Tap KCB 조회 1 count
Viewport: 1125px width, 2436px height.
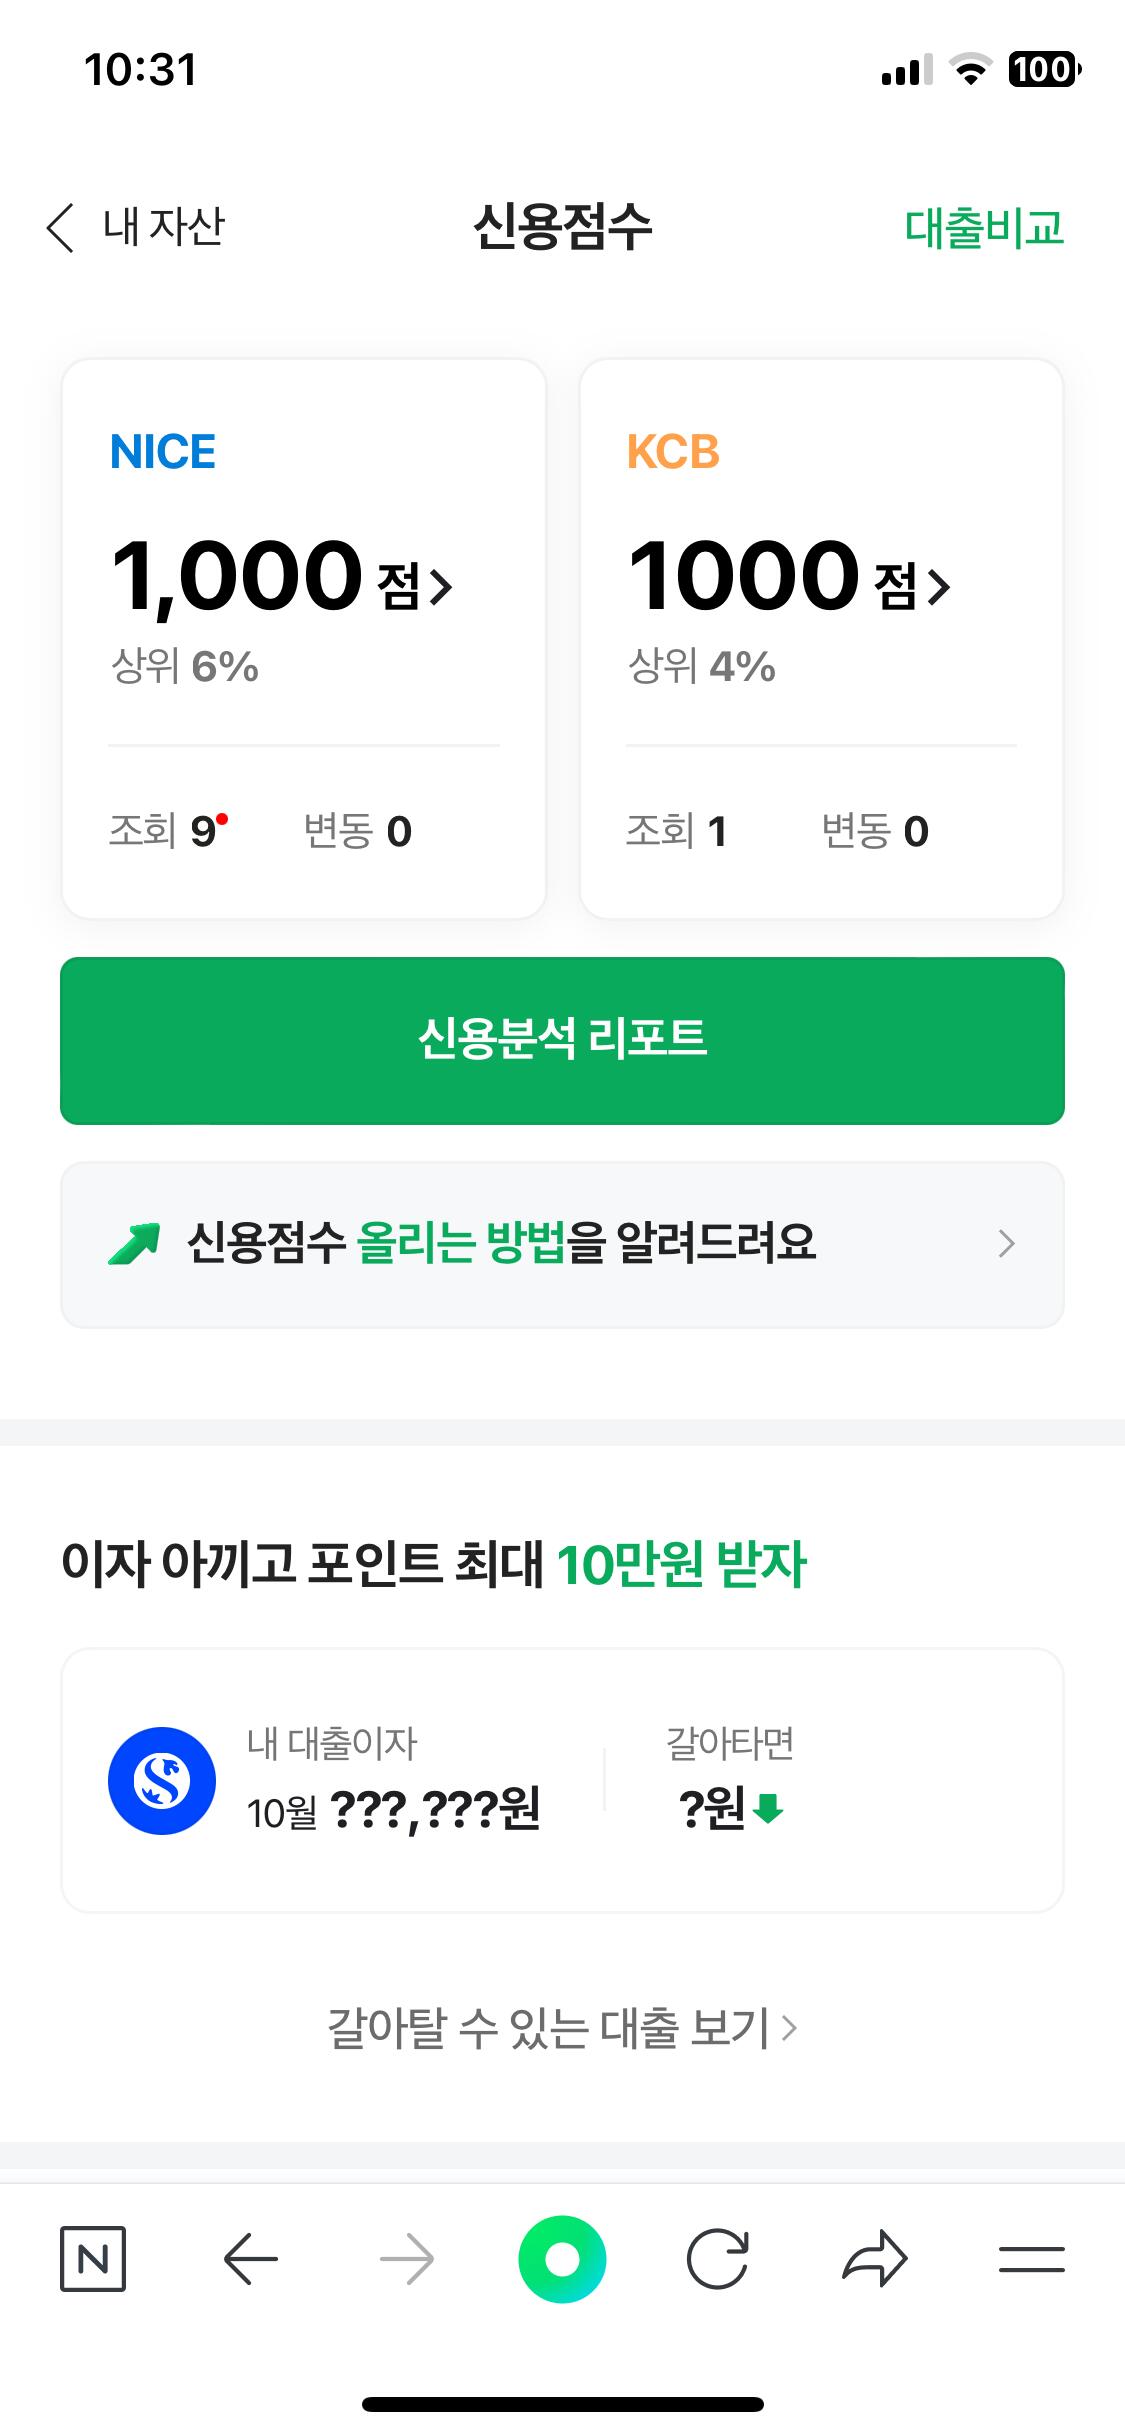[x=676, y=831]
